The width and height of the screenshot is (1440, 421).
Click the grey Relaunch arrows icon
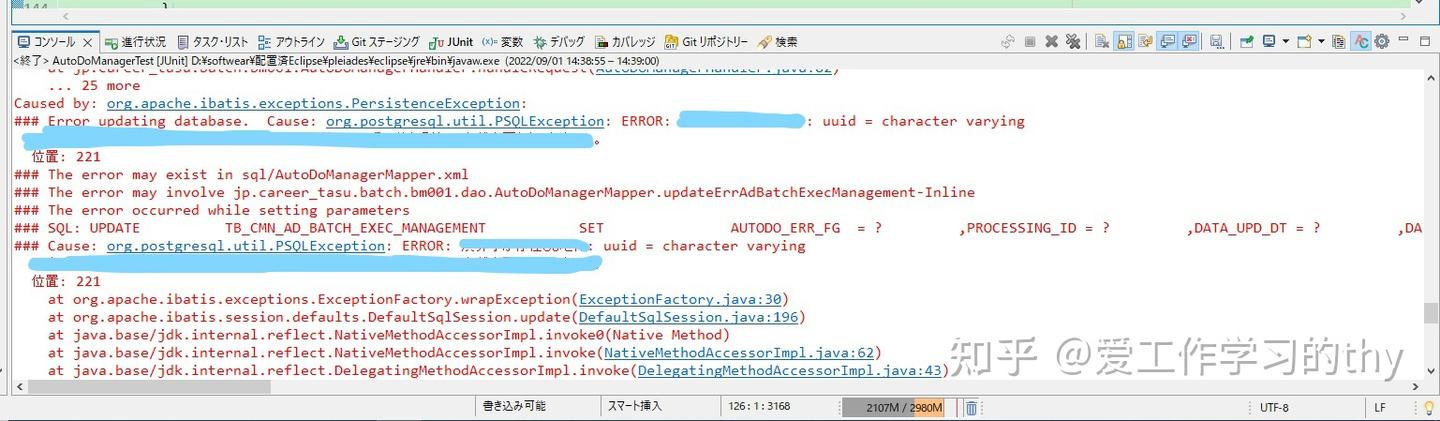pyautogui.click(x=1008, y=42)
